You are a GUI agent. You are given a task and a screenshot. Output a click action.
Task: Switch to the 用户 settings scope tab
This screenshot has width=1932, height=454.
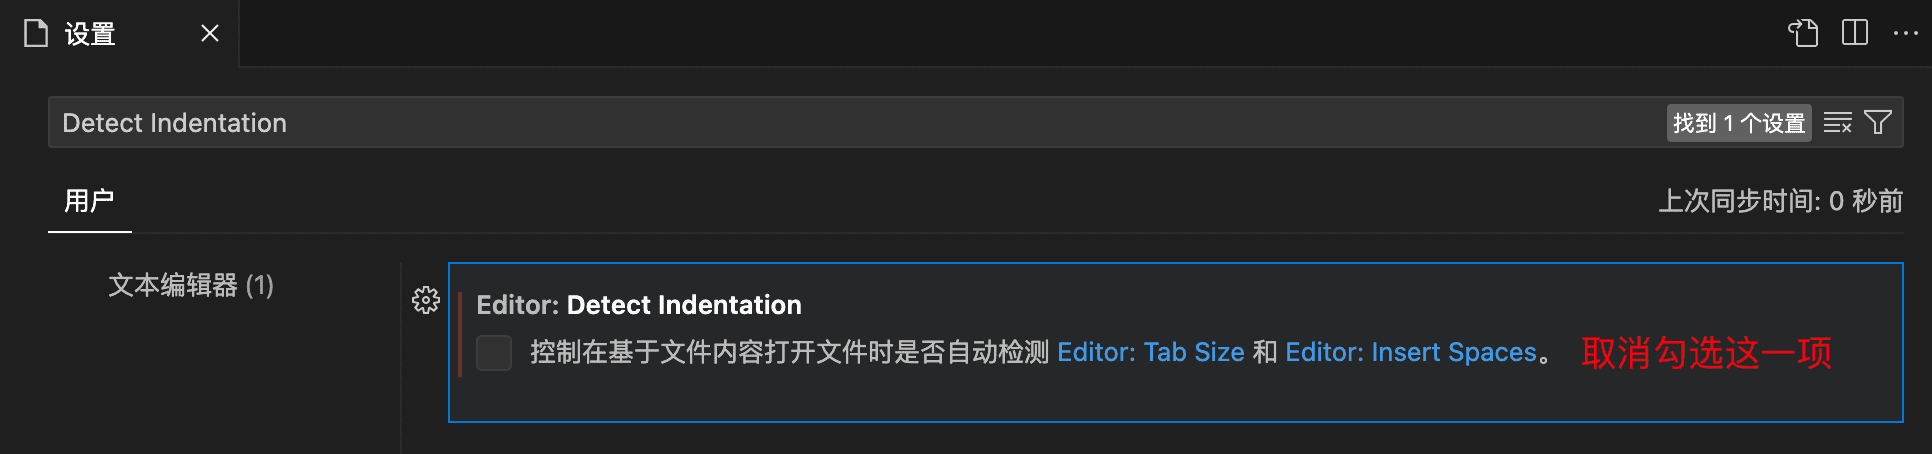(89, 201)
